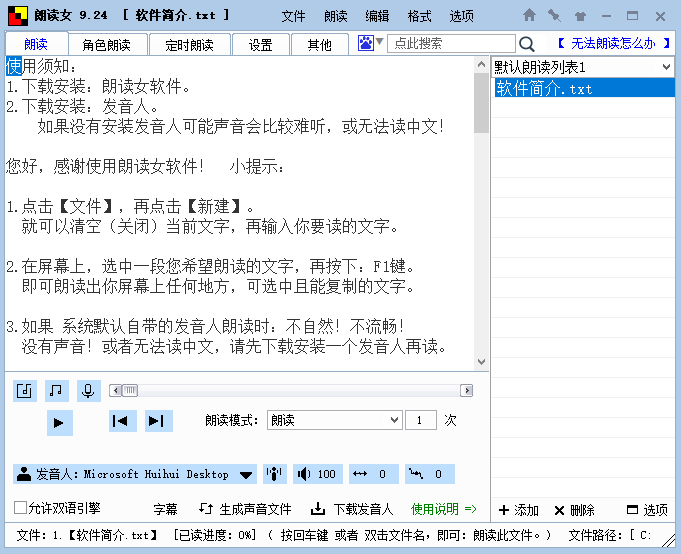
Task: Open the skin (shirt) icon
Action: 579,15
